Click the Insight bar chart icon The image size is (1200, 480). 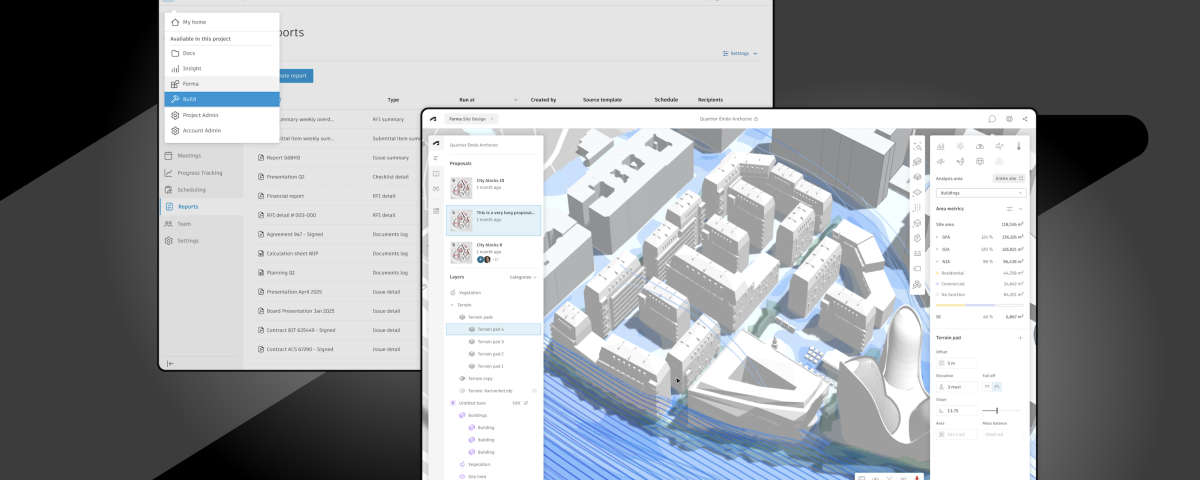tap(175, 68)
